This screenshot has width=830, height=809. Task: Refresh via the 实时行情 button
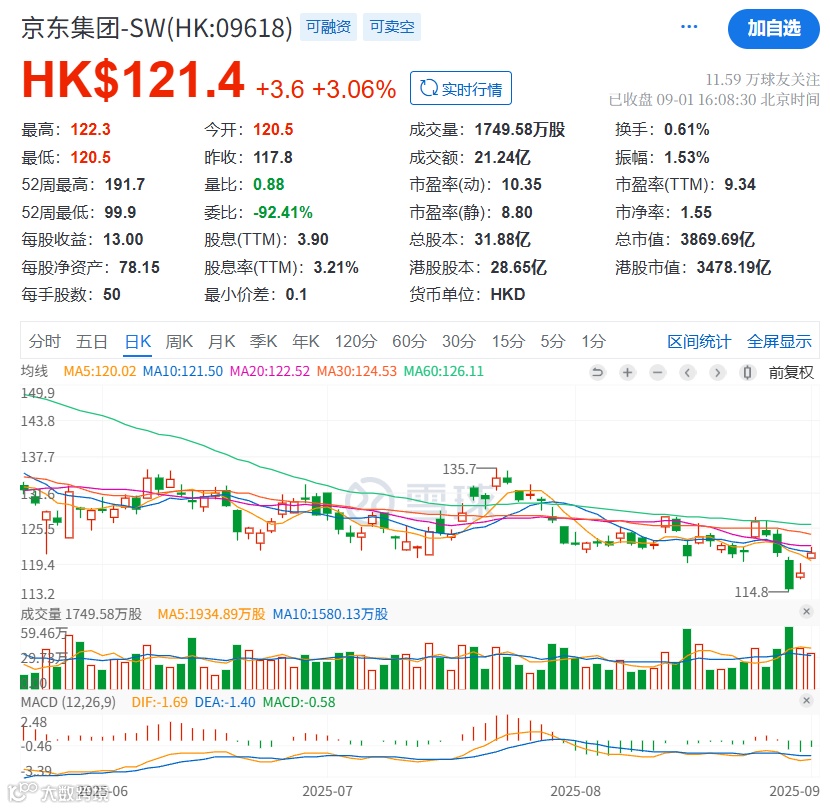461,88
